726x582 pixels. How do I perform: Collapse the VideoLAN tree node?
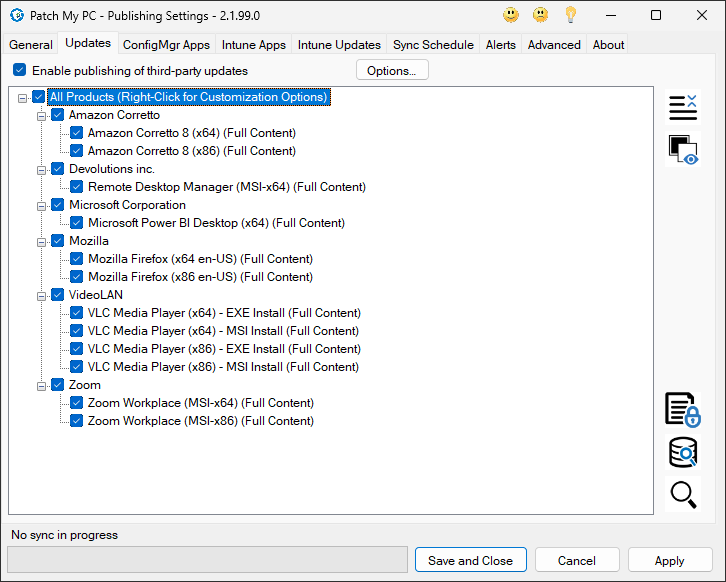[42, 295]
